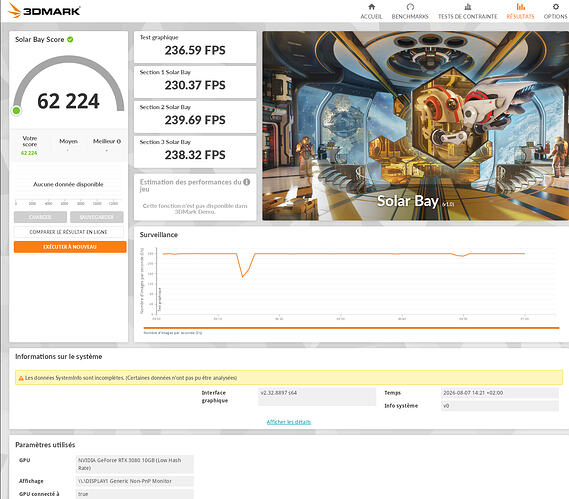569x499 pixels.
Task: Click the green validation checkmark icon
Action: (x=70, y=39)
